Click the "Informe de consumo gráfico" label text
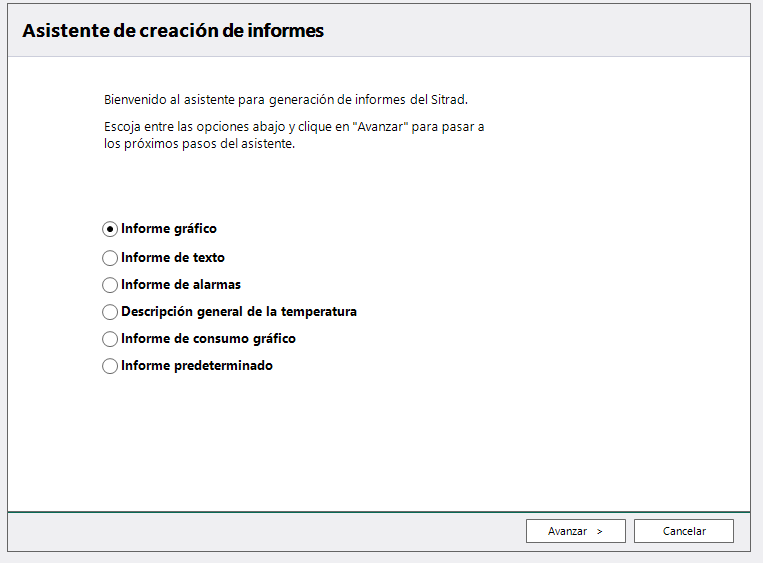Image resolution: width=763 pixels, height=563 pixels. [x=208, y=339]
